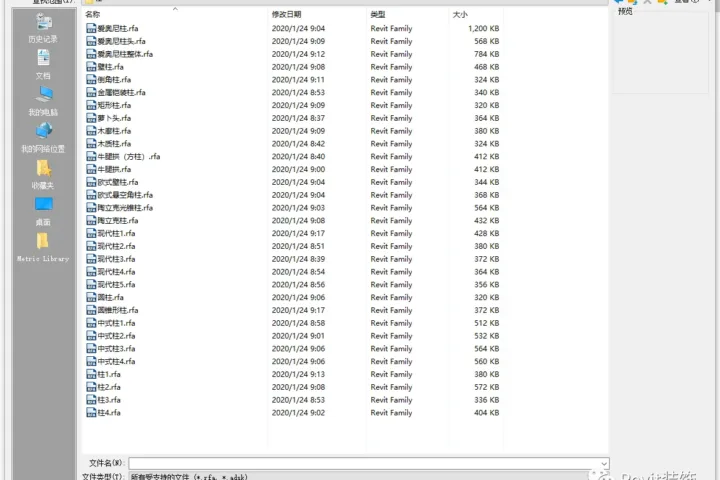Click the file icon beside 萝卜头.rfa
This screenshot has width=720, height=480.
(x=91, y=118)
